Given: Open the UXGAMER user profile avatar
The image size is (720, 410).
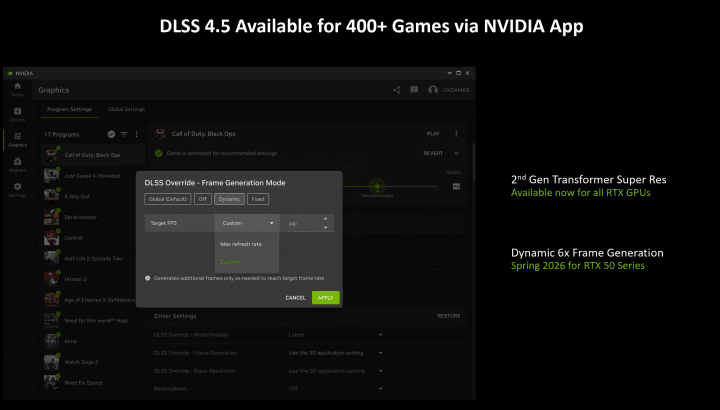Looking at the screenshot, I should [433, 90].
